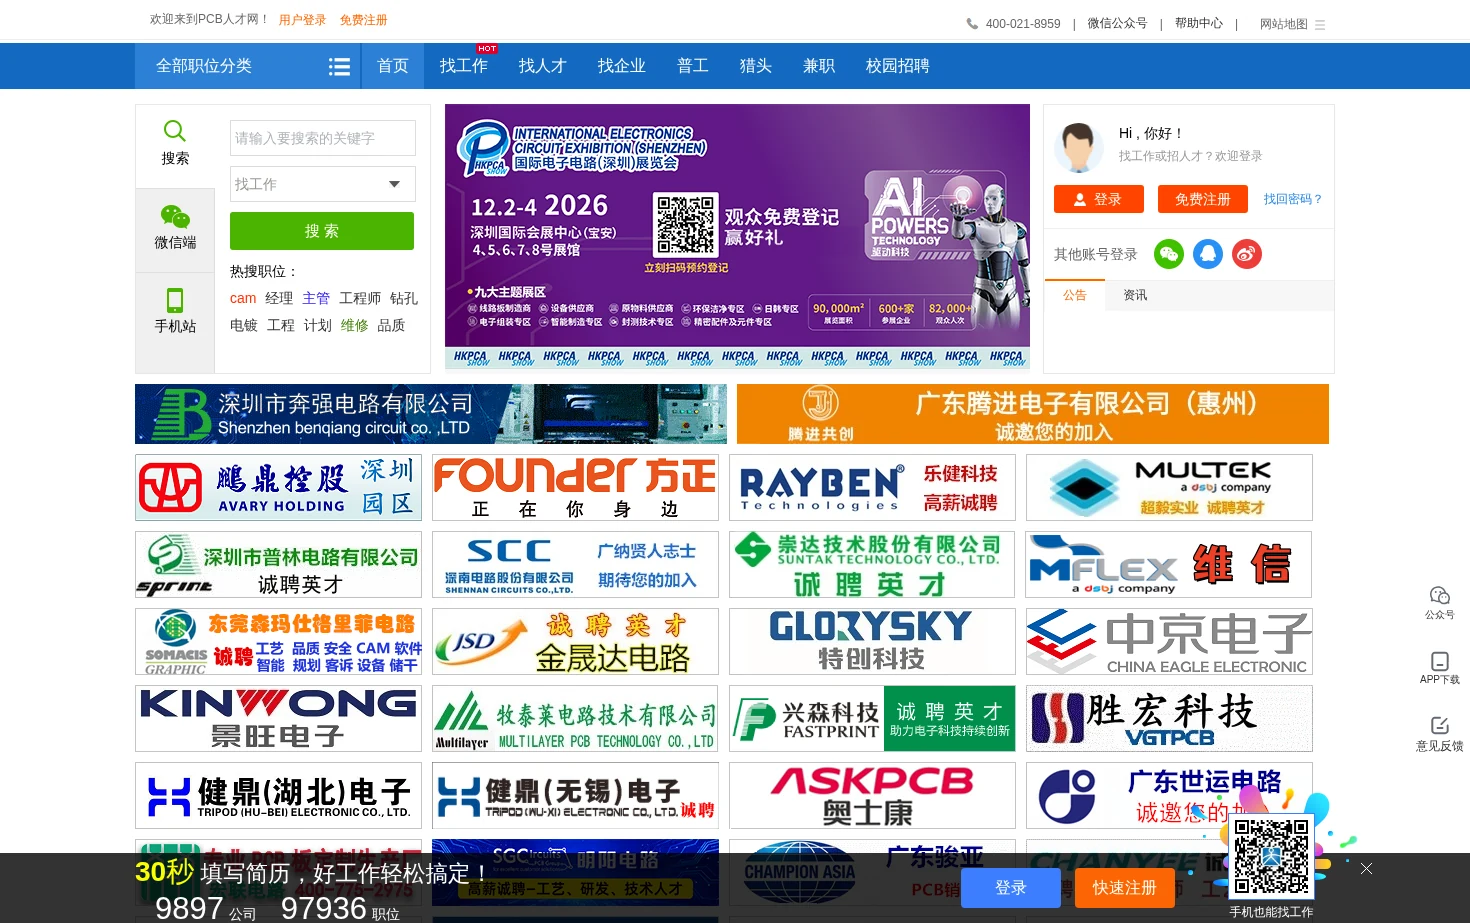Open 崇达技术 SUNTAK company logo
1470x923 pixels.
pyautogui.click(x=872, y=564)
